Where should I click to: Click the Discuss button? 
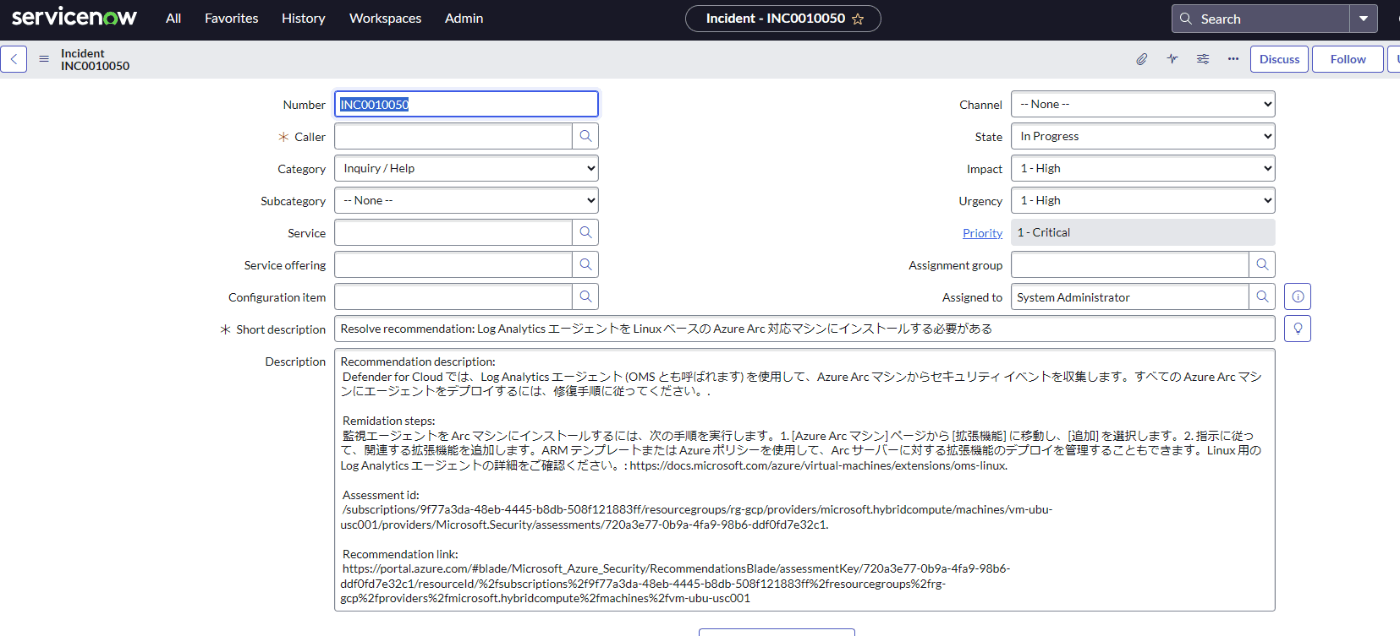coord(1279,59)
